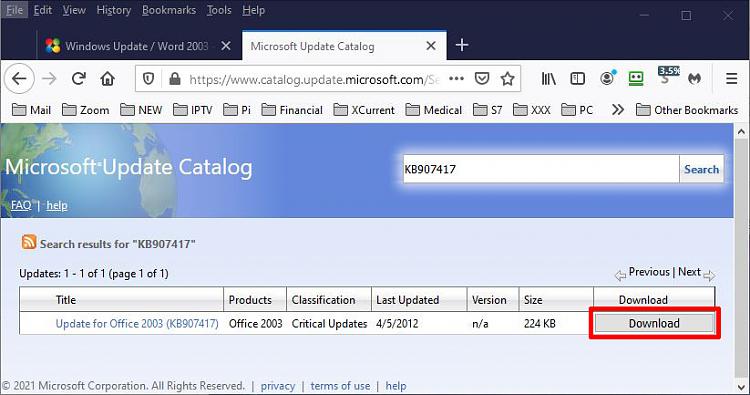Open the S7 bookmarks folder
This screenshot has height=395, width=750.
click(487, 110)
